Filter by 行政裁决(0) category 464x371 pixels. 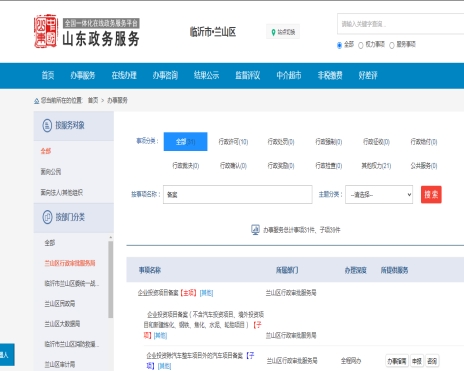tap(186, 166)
